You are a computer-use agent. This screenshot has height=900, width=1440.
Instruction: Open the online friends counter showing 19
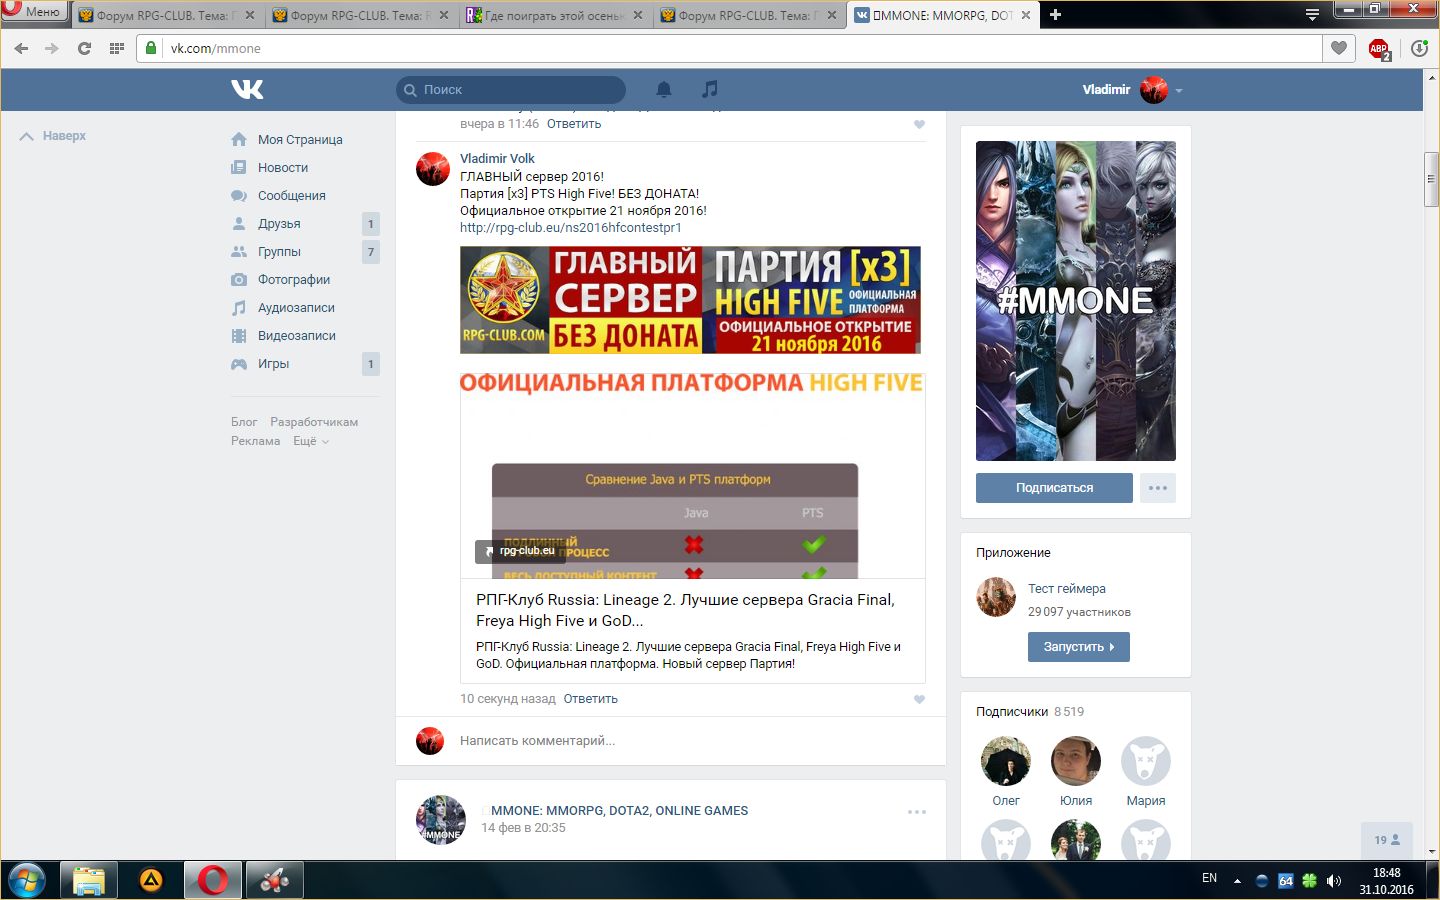click(x=1387, y=840)
